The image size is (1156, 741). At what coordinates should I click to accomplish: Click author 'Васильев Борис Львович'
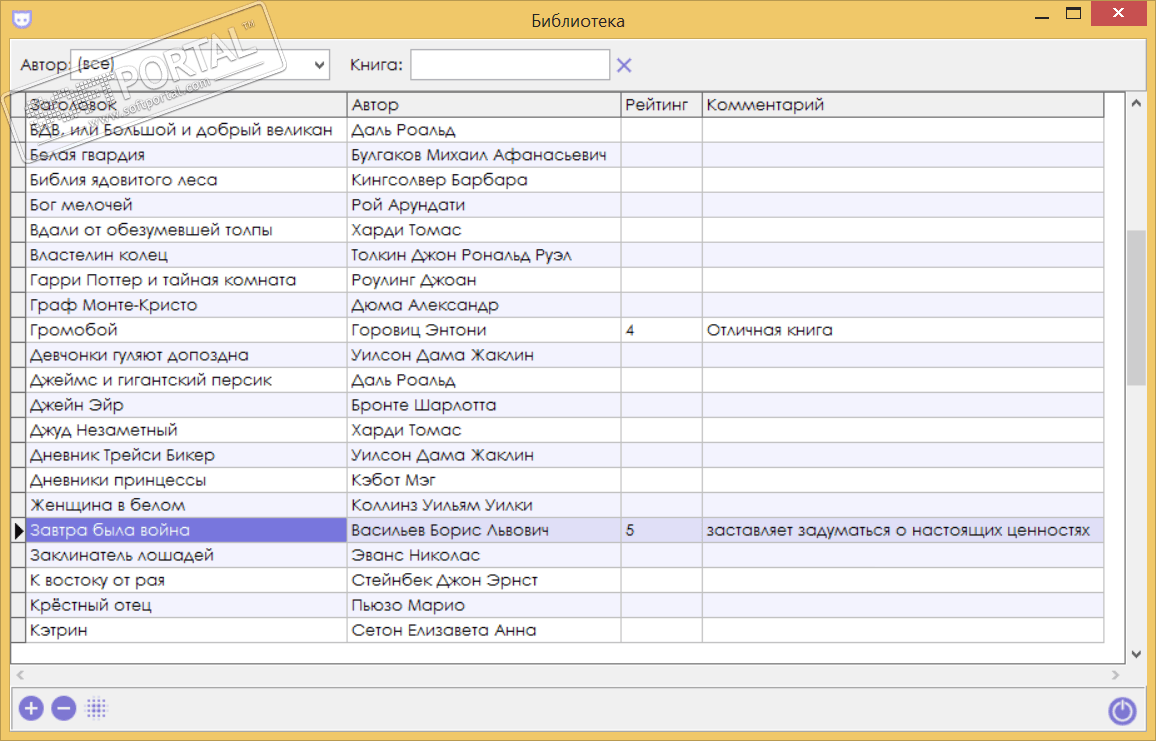484,531
